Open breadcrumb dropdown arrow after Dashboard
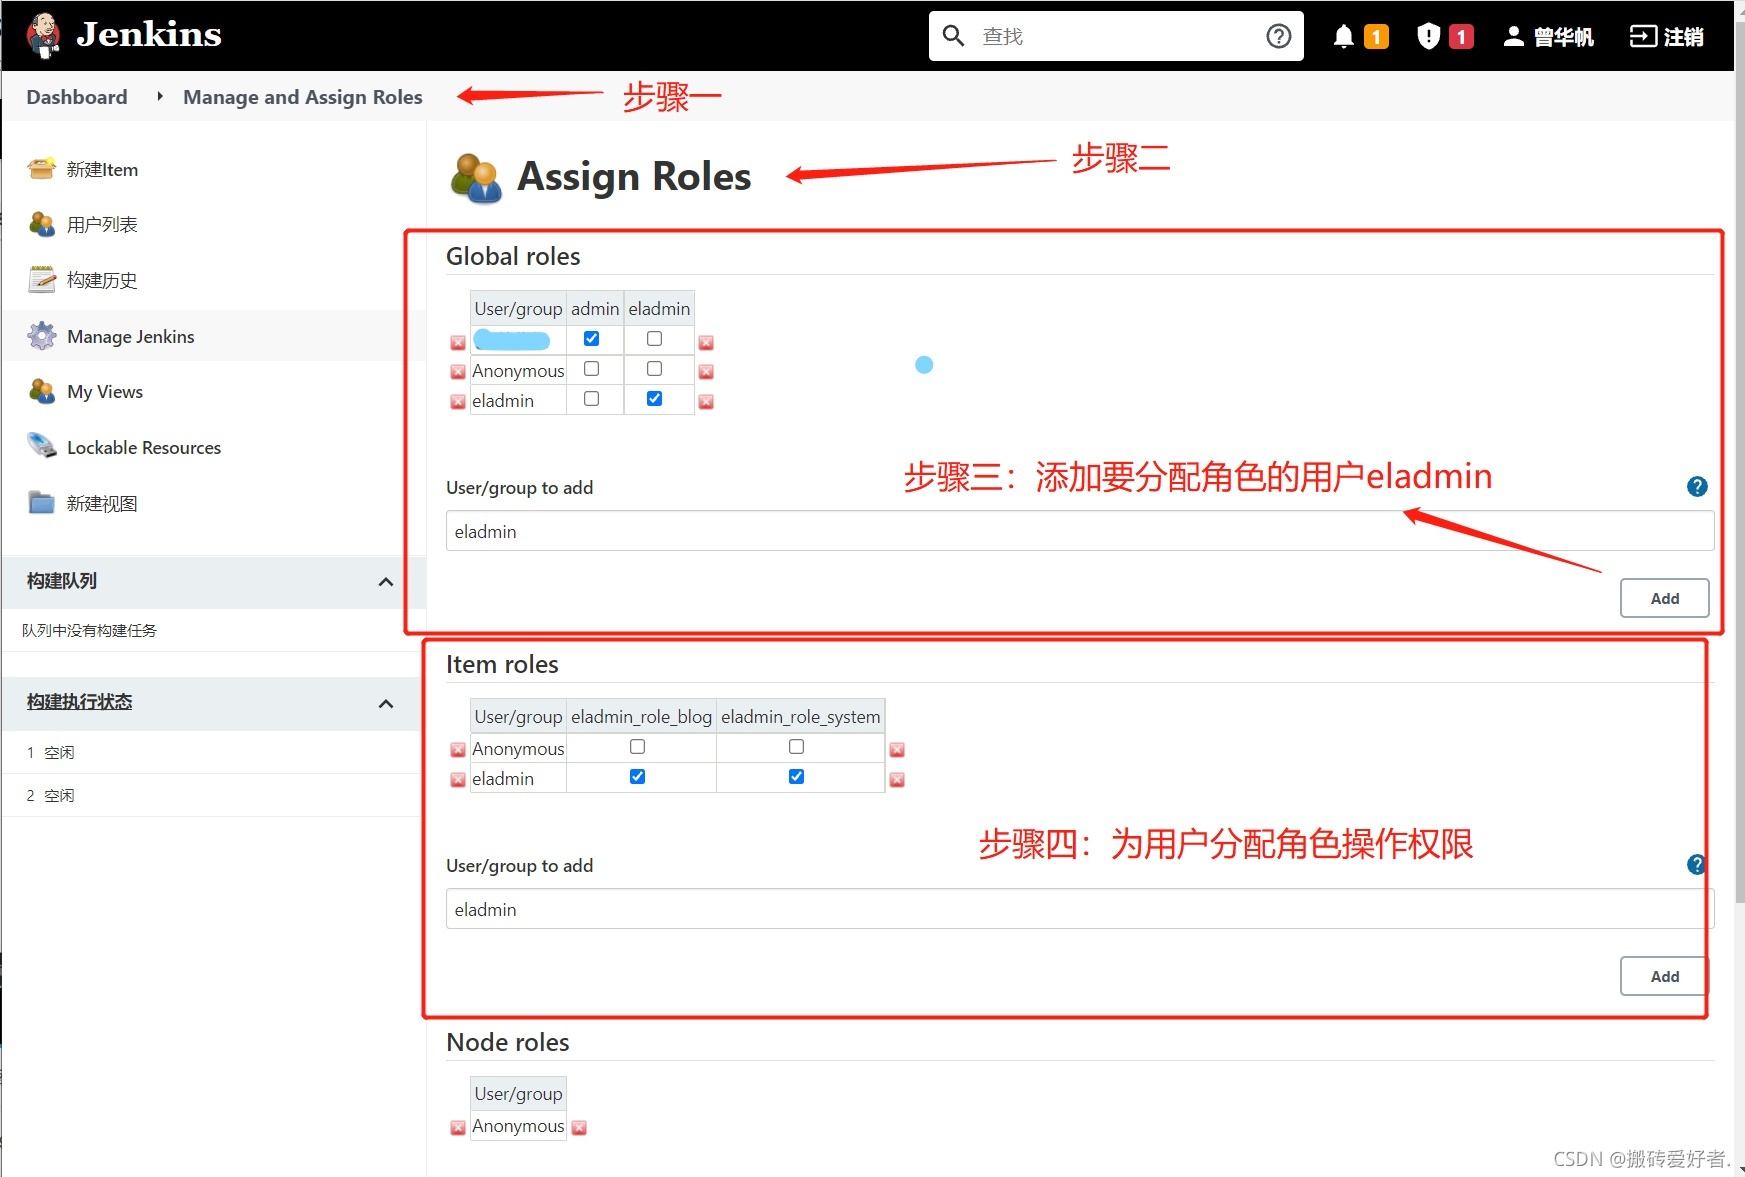The height and width of the screenshot is (1177, 1745). coord(159,97)
